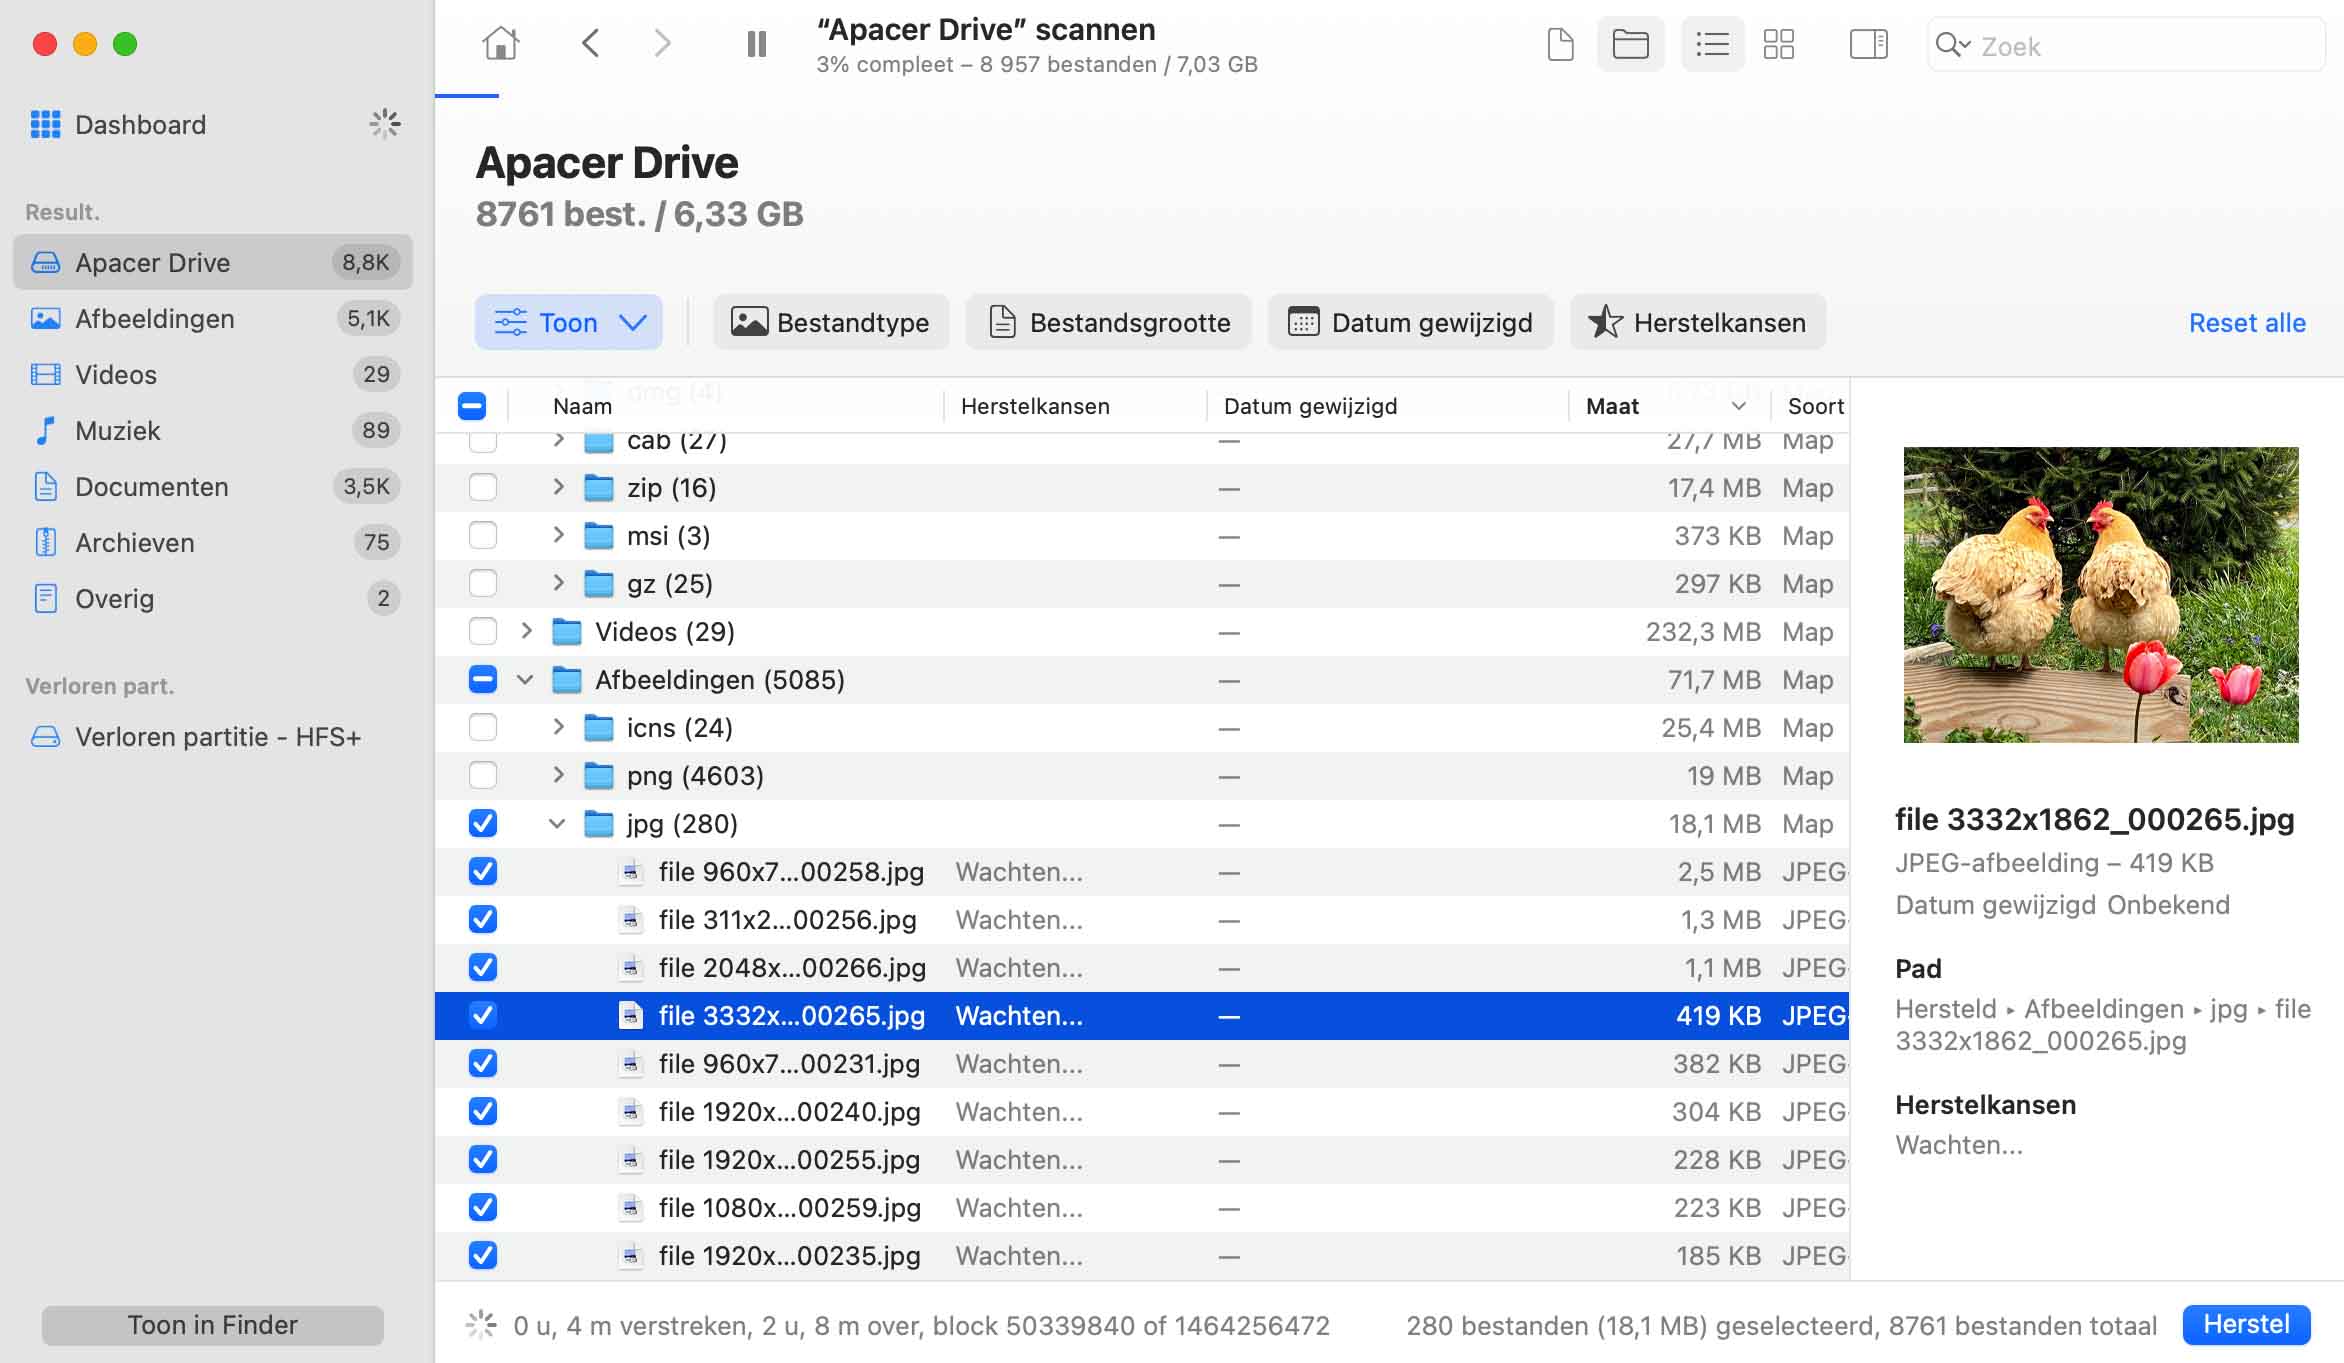The image size is (2344, 1363).
Task: Select grid icon view mode
Action: 1778,45
